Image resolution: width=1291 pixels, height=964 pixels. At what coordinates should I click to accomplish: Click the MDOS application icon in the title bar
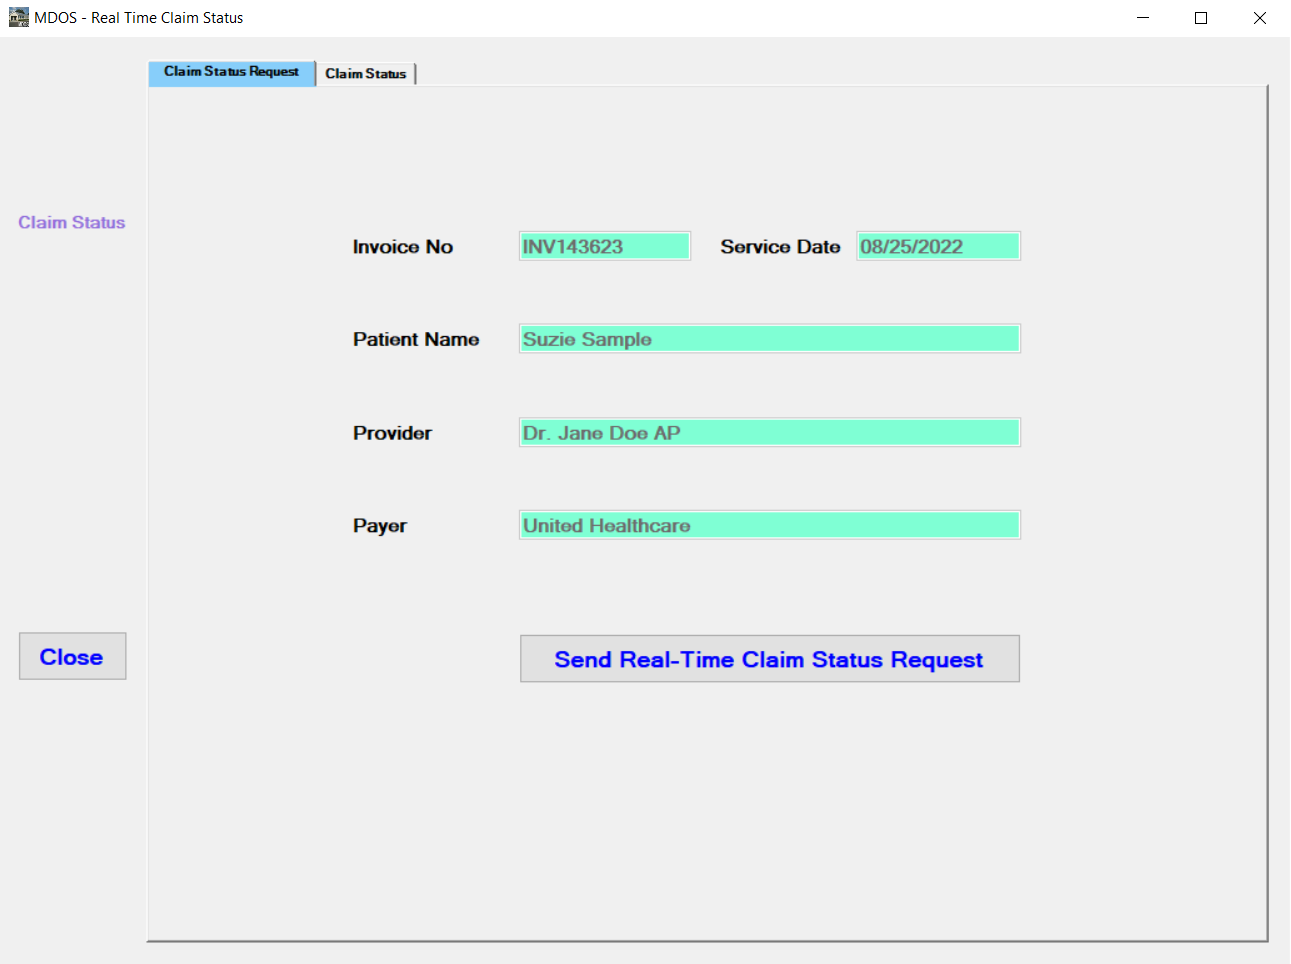[18, 17]
